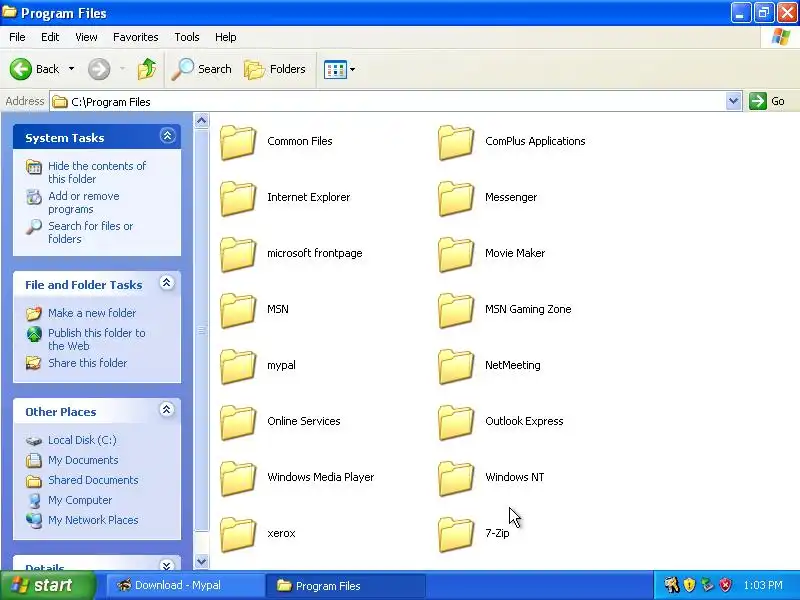Screen dimensions: 800x600
Task: Click the yellow security shield tray icon
Action: point(689,585)
